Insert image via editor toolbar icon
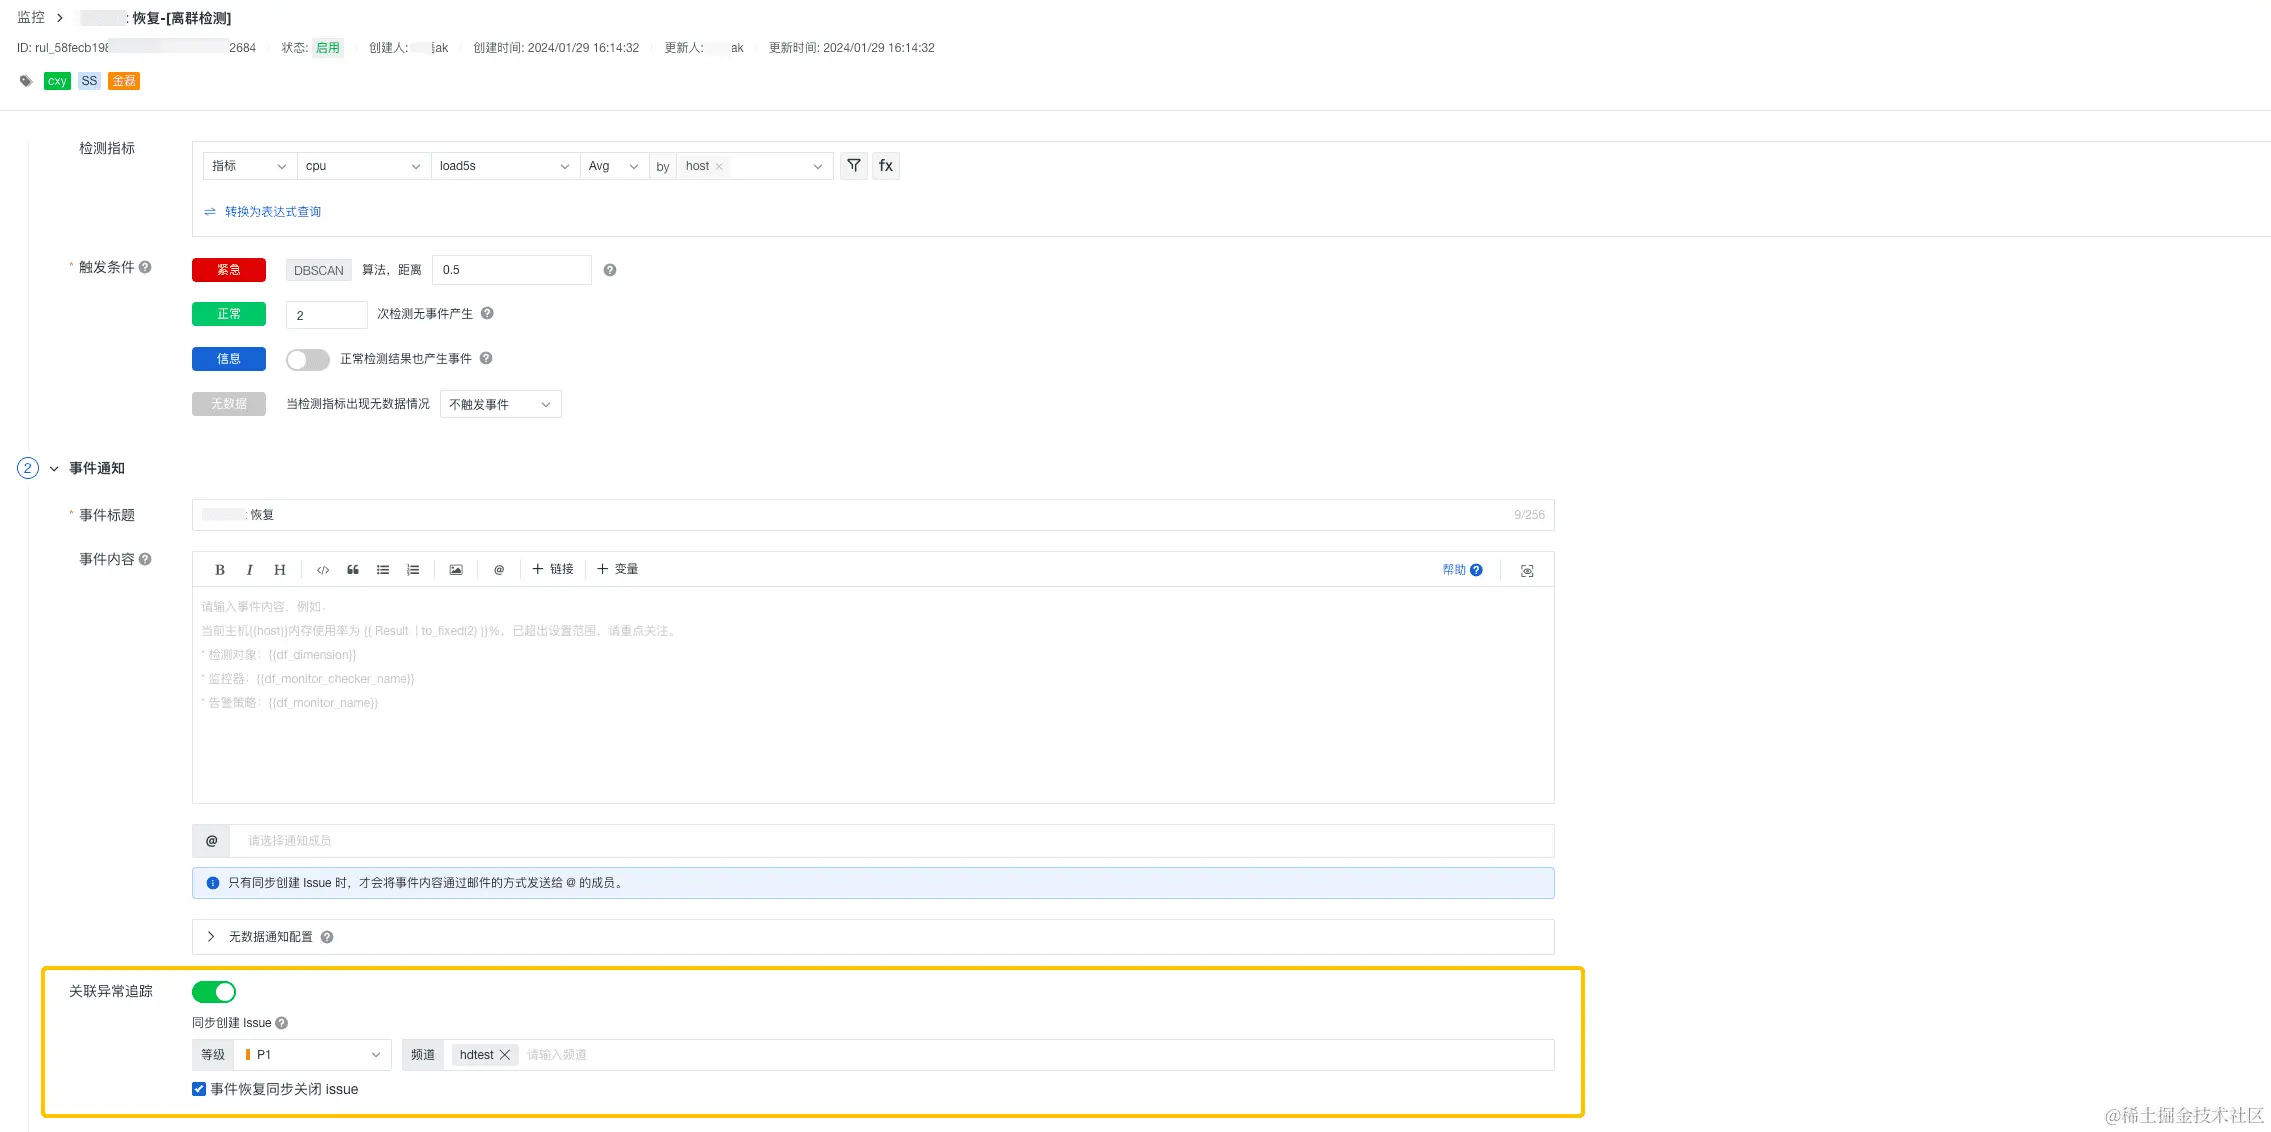 [x=456, y=570]
